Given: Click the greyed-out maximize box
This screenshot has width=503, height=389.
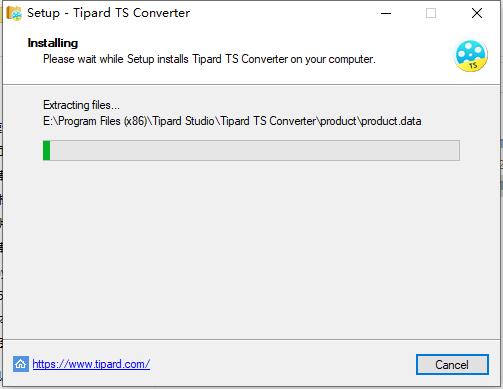Looking at the screenshot, I should [x=431, y=13].
